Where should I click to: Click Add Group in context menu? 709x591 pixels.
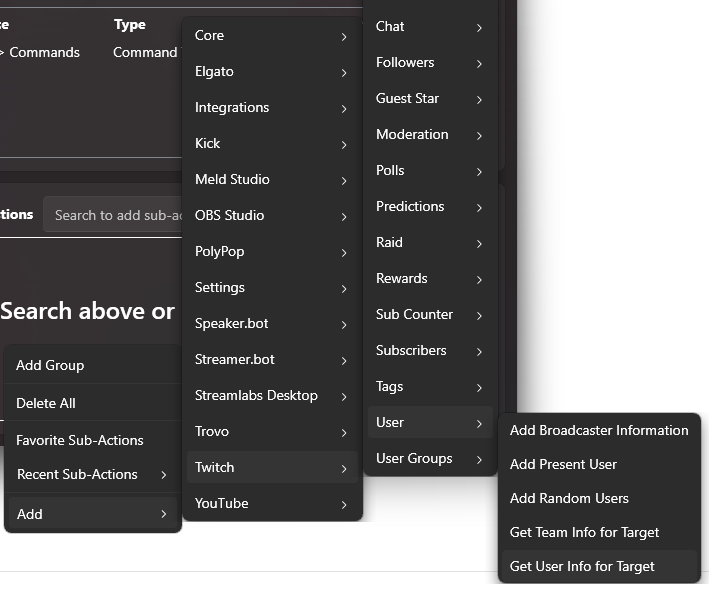click(x=93, y=365)
